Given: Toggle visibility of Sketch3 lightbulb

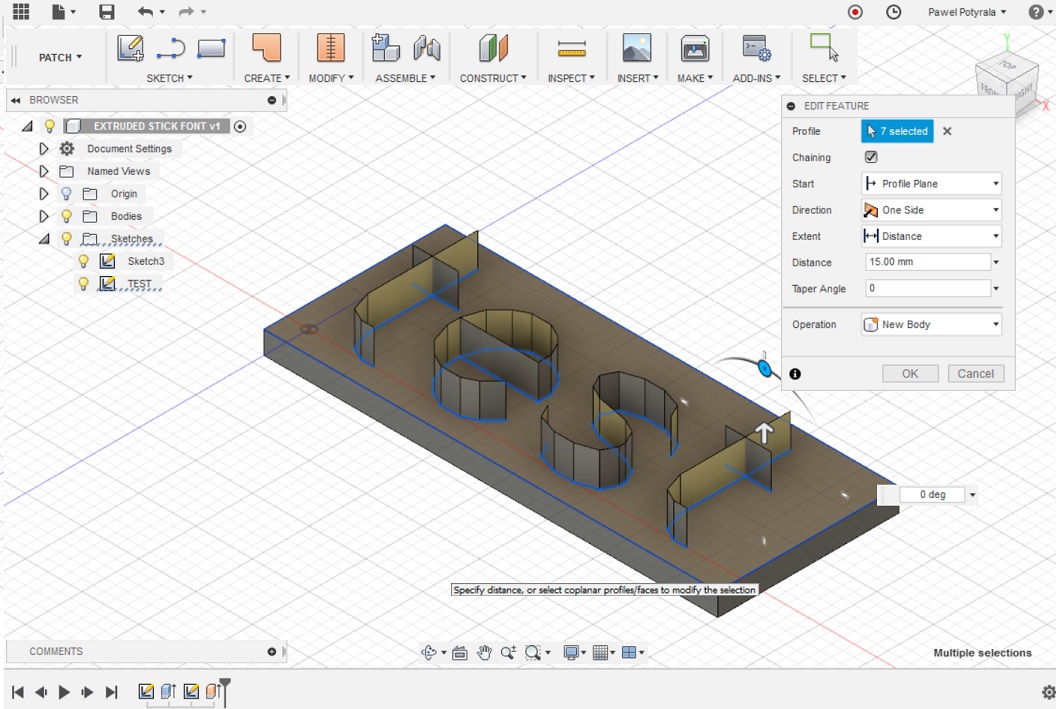Looking at the screenshot, I should click(x=84, y=260).
